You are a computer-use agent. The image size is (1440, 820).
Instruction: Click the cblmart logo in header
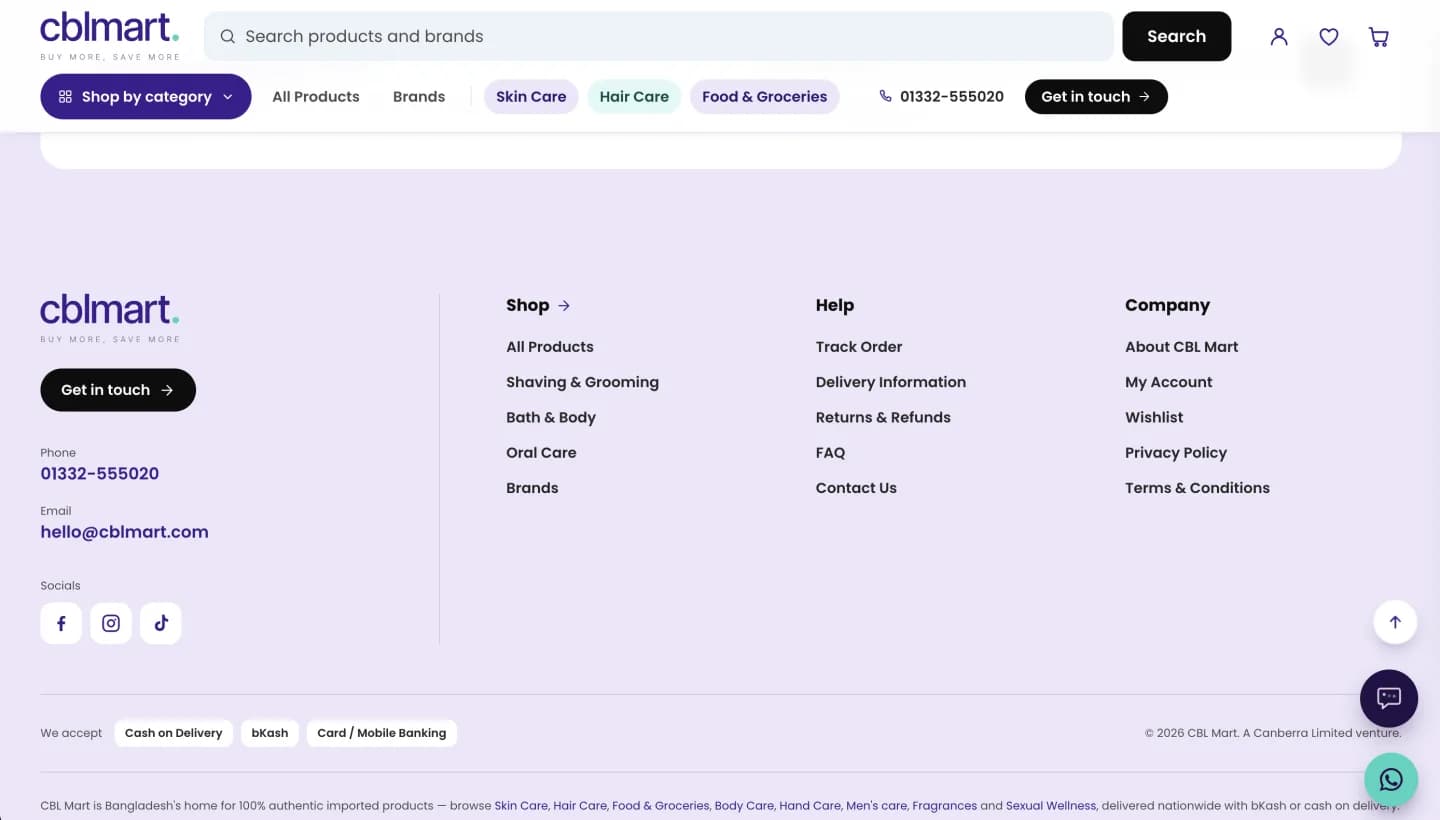[110, 36]
